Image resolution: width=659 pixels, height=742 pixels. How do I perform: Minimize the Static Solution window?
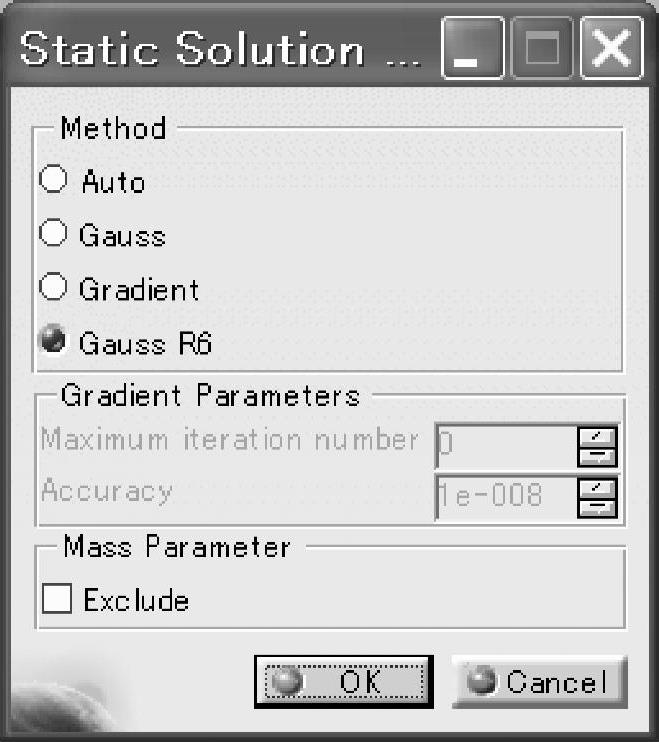click(473, 50)
